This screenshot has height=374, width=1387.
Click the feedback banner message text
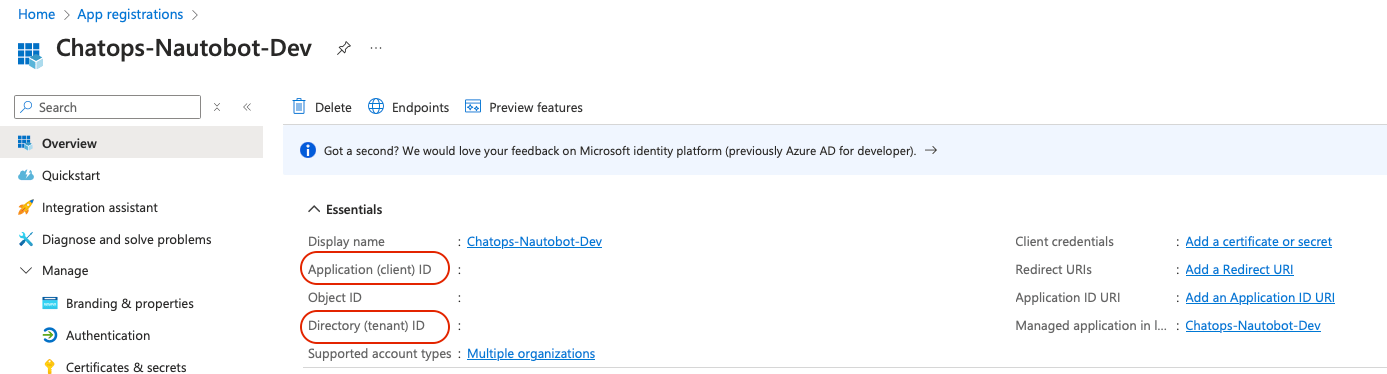[x=620, y=151]
